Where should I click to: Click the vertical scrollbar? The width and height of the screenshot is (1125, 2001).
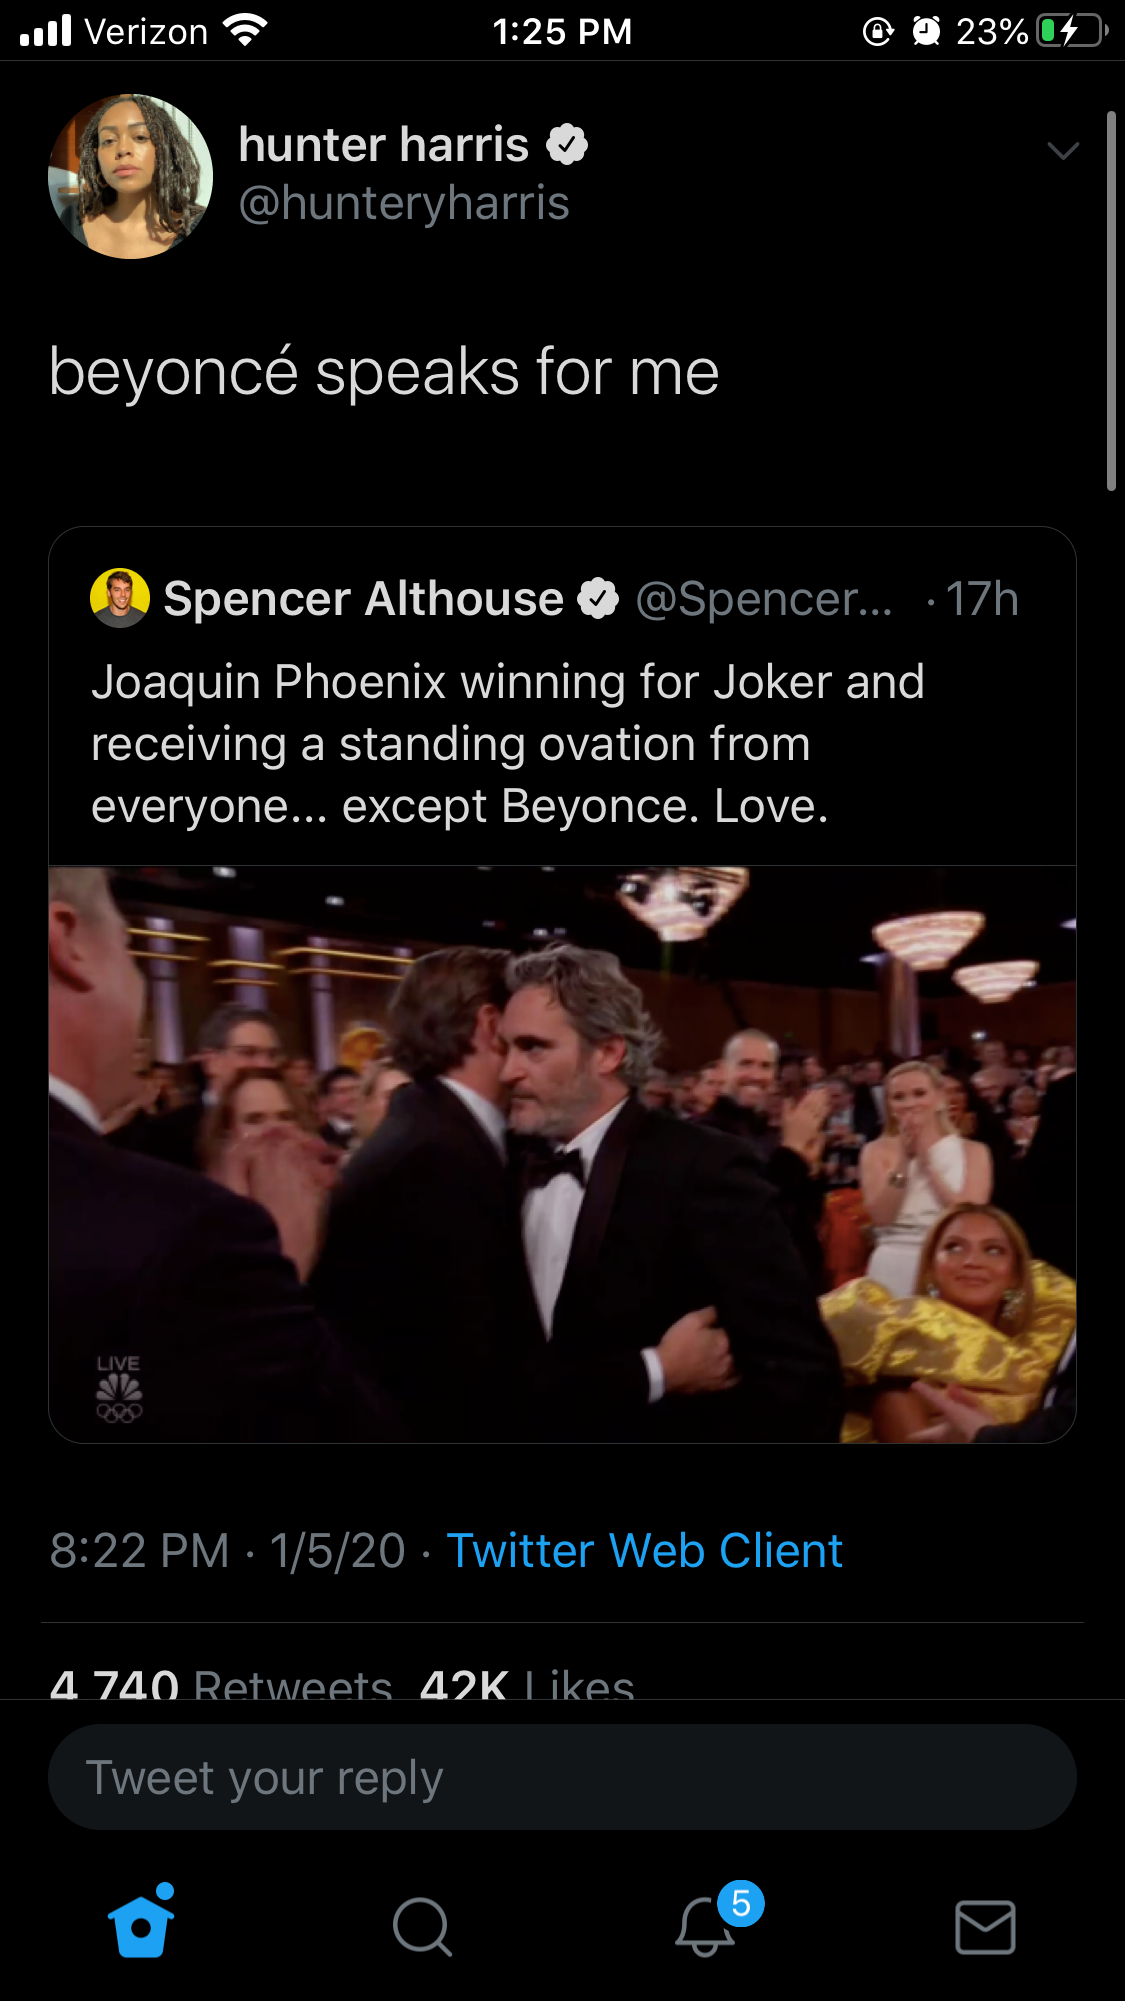click(x=1110, y=300)
